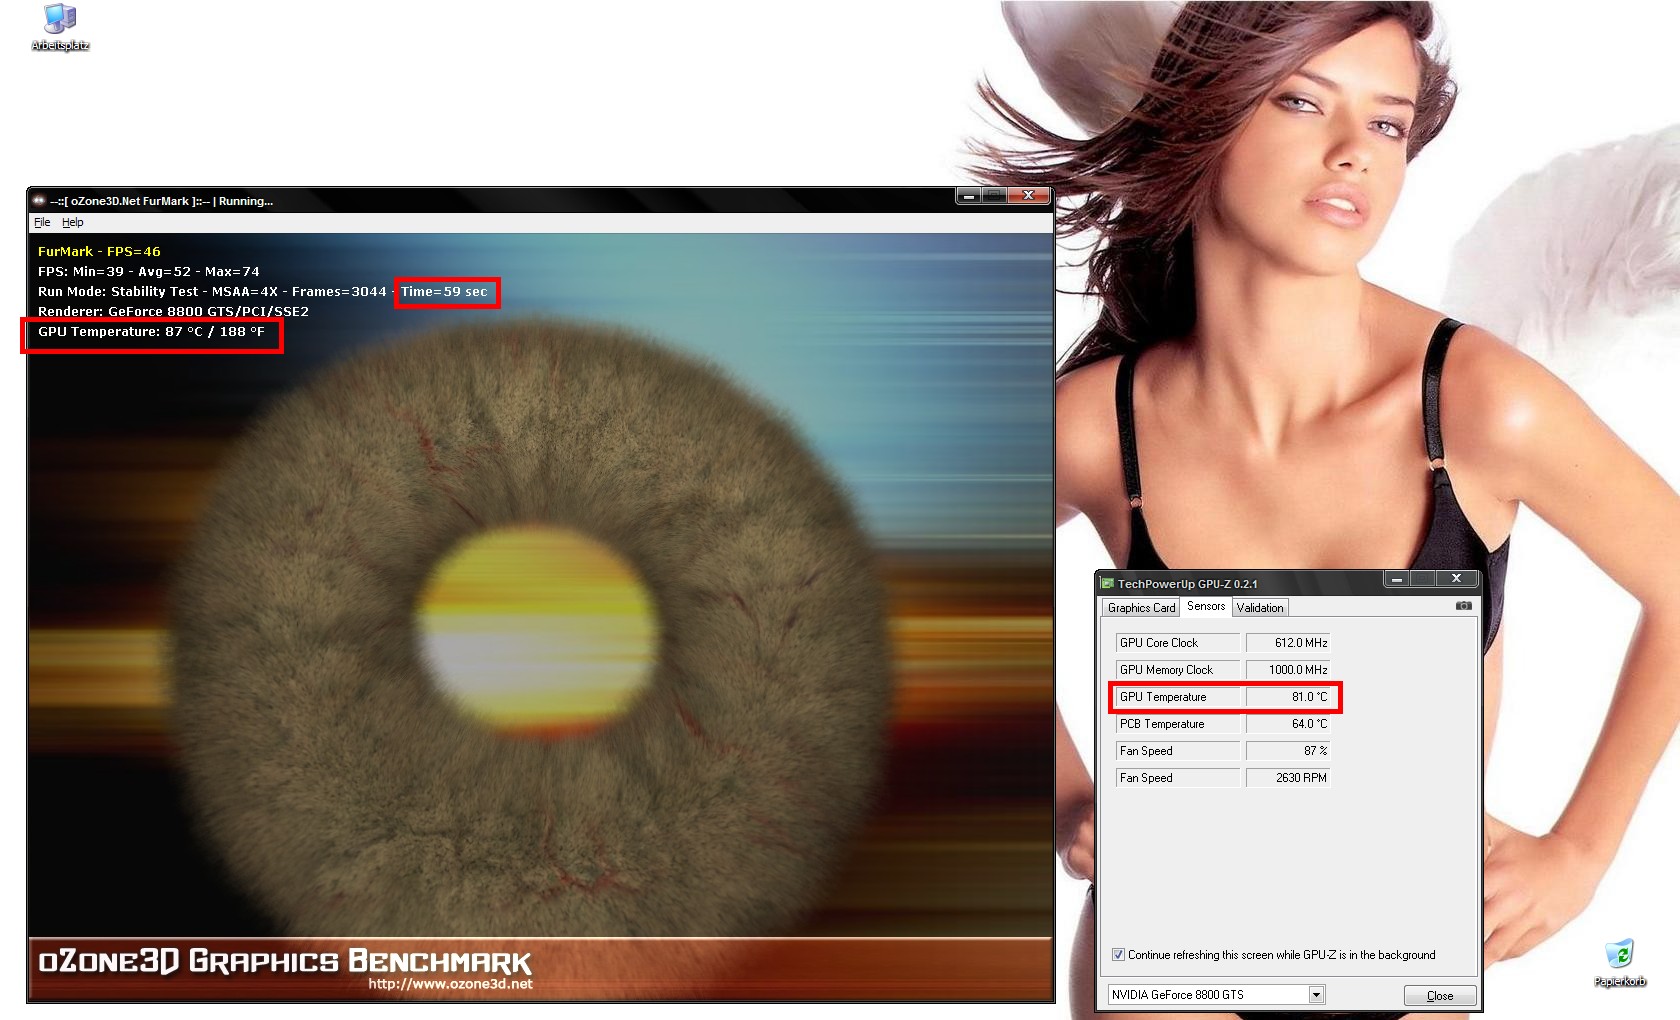
Task: Switch to the Graphics Card tab
Action: coord(1141,608)
